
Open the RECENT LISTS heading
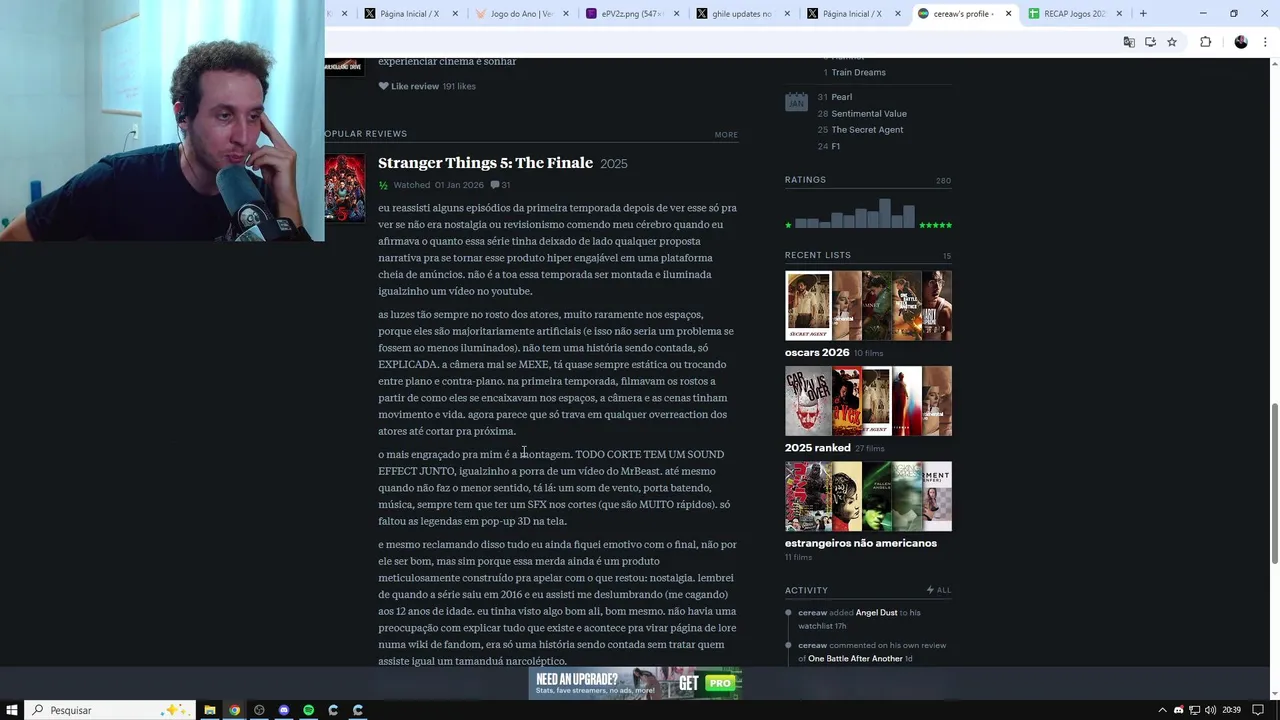pyautogui.click(x=818, y=255)
